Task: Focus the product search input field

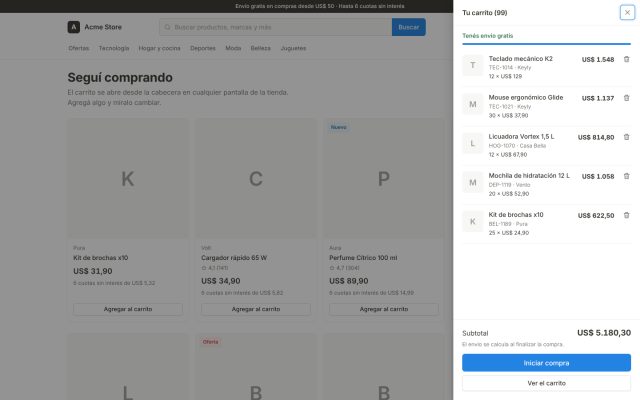Action: pyautogui.click(x=276, y=27)
